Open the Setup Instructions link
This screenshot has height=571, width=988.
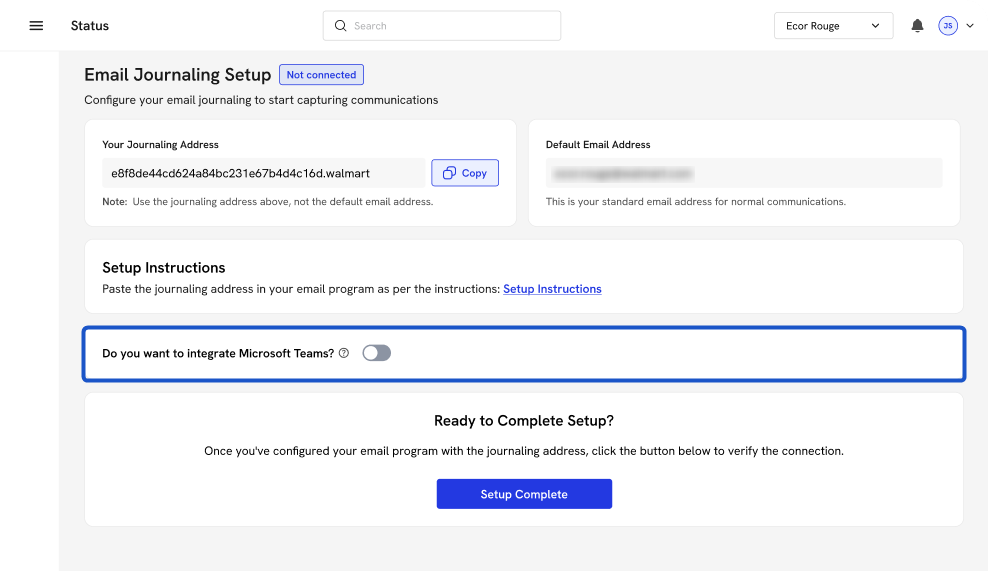[552, 289]
